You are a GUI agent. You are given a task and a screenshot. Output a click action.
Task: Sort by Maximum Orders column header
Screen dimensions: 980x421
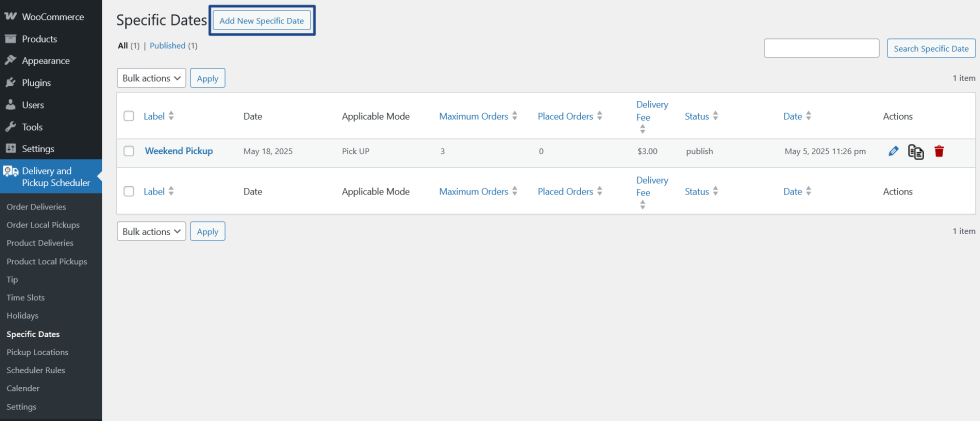pyautogui.click(x=474, y=116)
